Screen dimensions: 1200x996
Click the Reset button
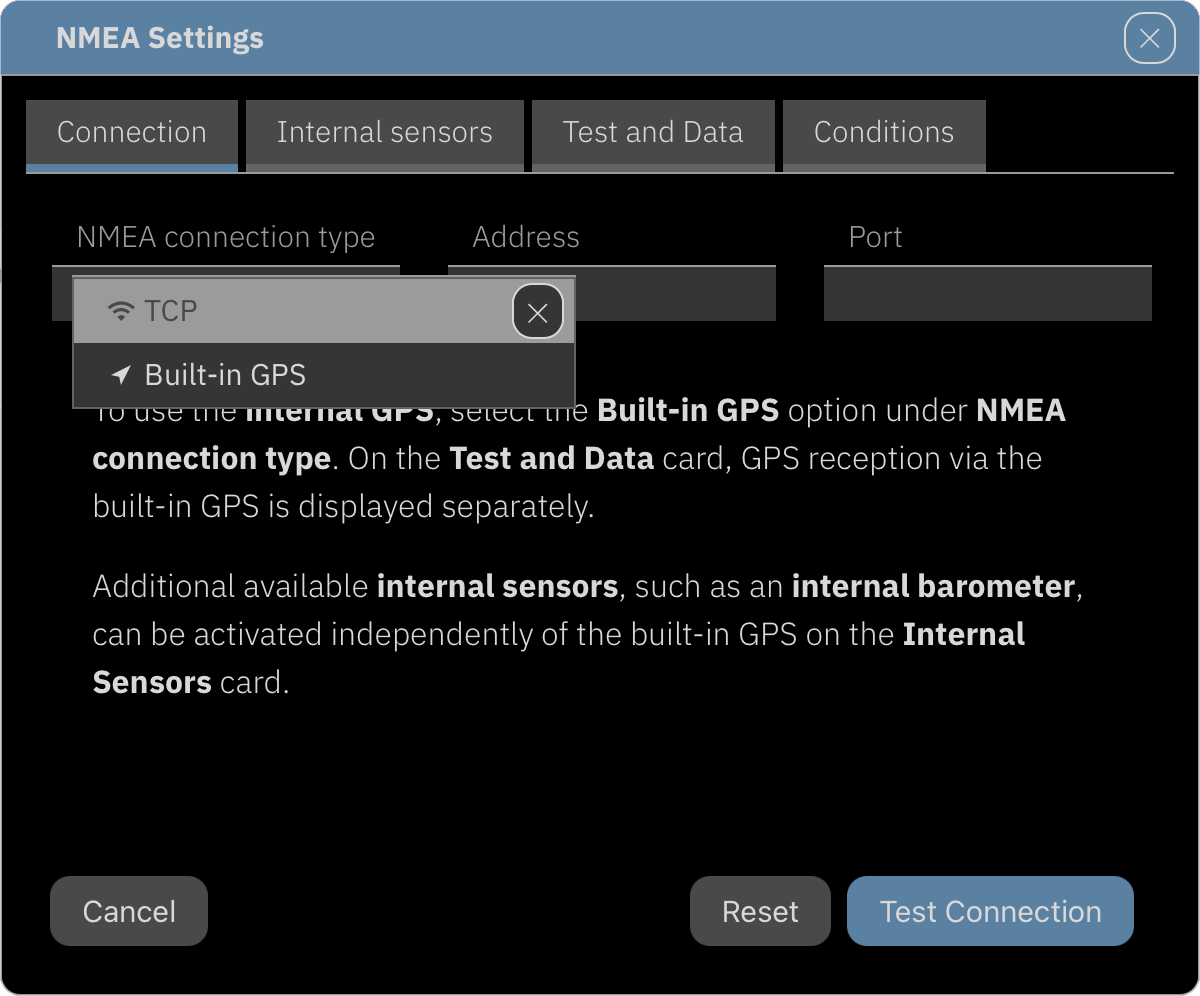[x=760, y=911]
